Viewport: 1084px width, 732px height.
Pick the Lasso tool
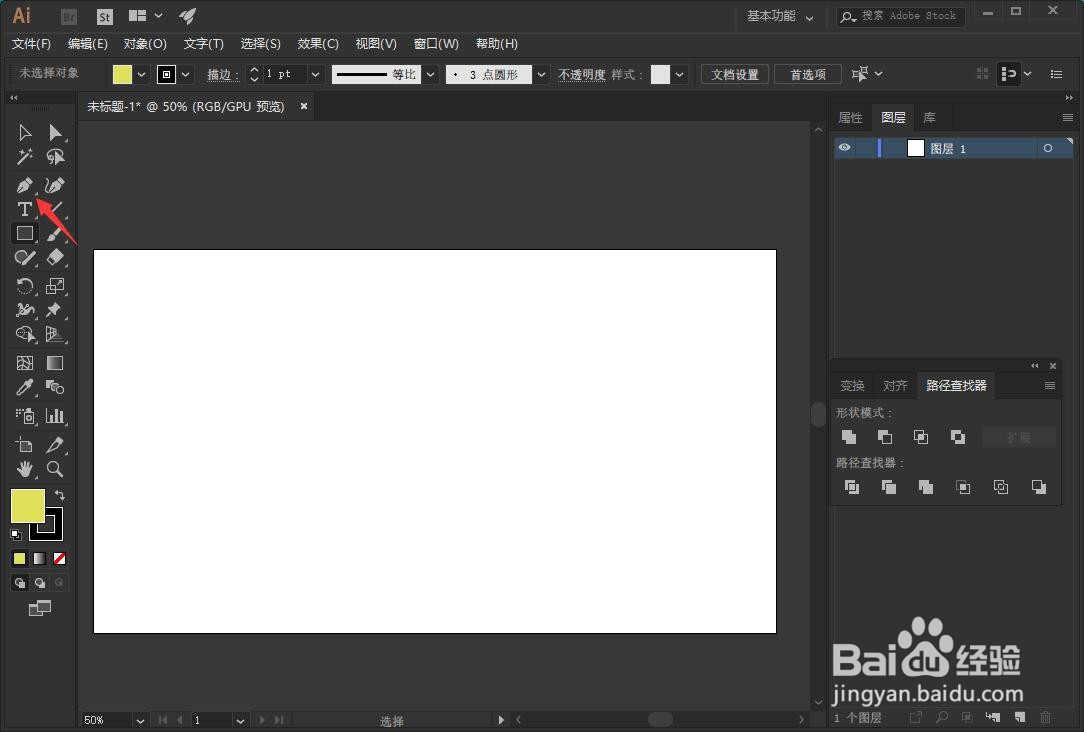point(55,158)
